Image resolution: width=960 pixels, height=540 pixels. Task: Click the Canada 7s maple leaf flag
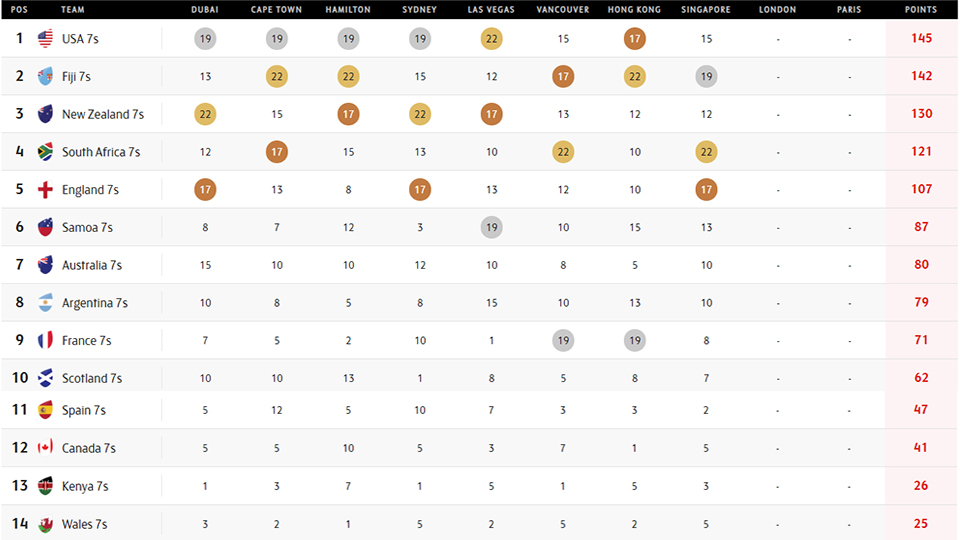(45, 448)
